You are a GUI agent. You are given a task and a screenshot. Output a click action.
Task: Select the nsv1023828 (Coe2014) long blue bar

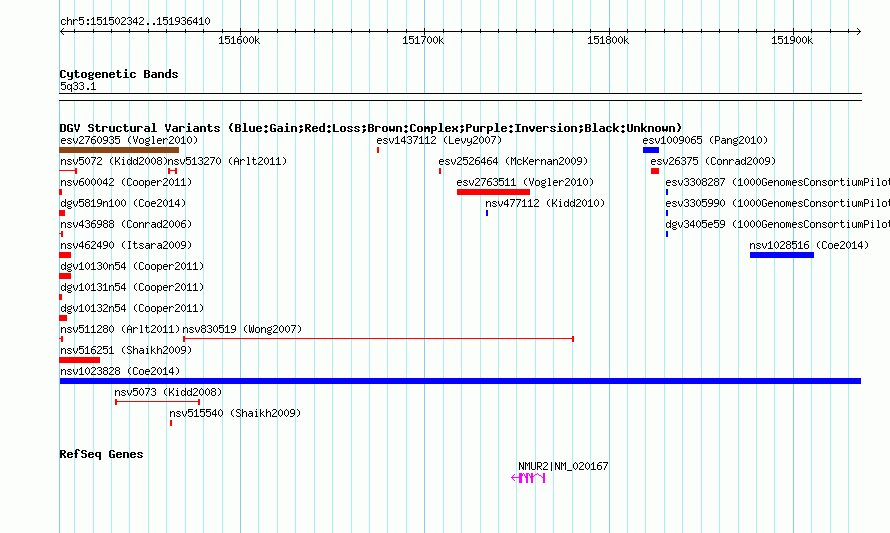(x=460, y=381)
